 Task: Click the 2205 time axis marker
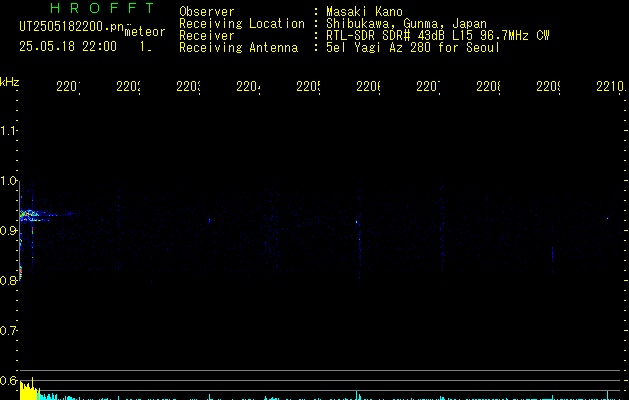(x=308, y=86)
